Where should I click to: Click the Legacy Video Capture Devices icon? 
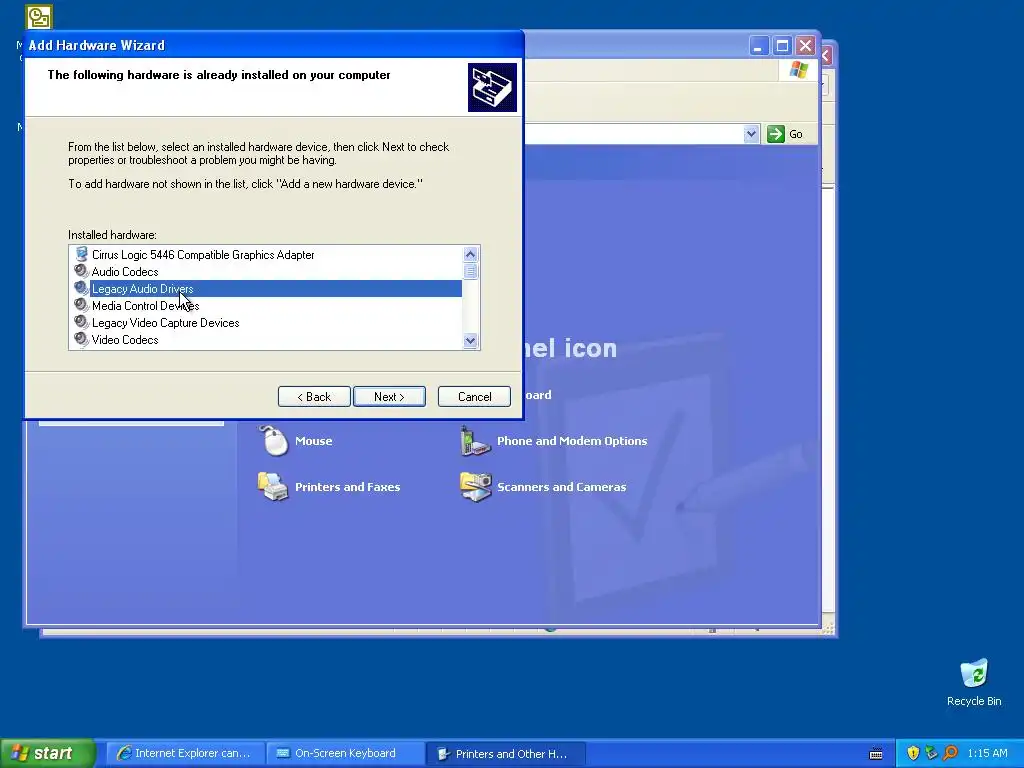click(x=81, y=322)
